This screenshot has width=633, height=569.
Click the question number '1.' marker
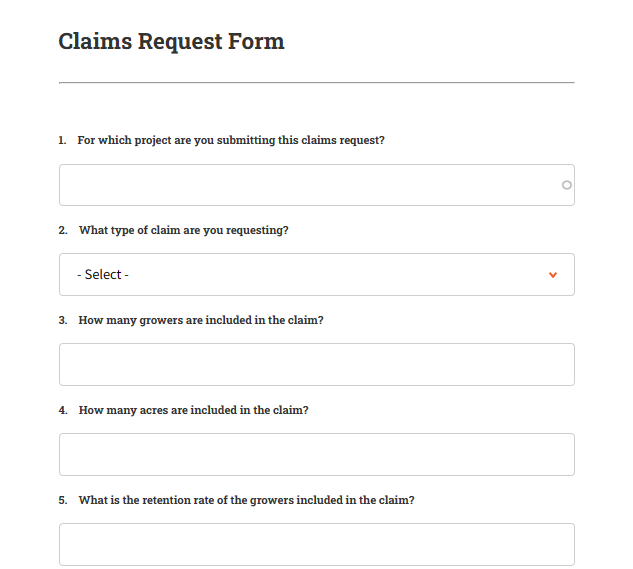[62, 140]
